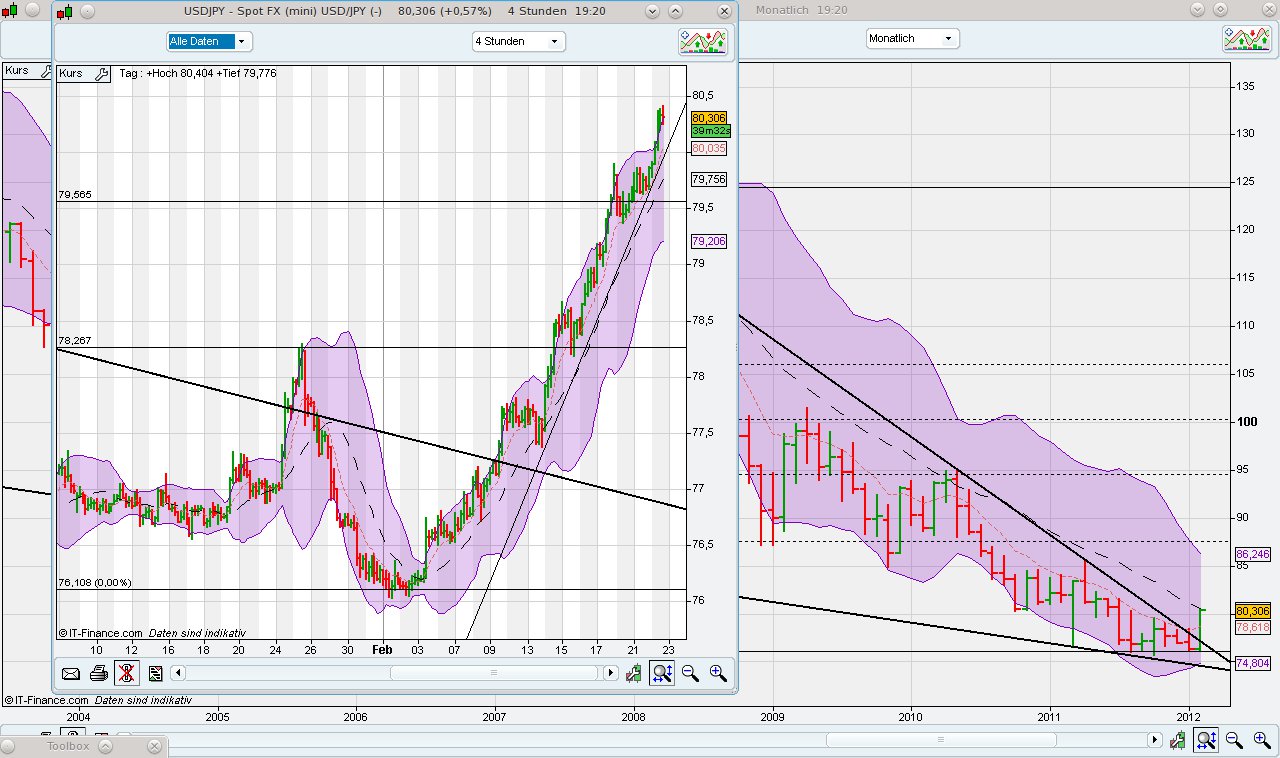
Task: Zoom in using the plus magnifier
Action: pyautogui.click(x=718, y=673)
